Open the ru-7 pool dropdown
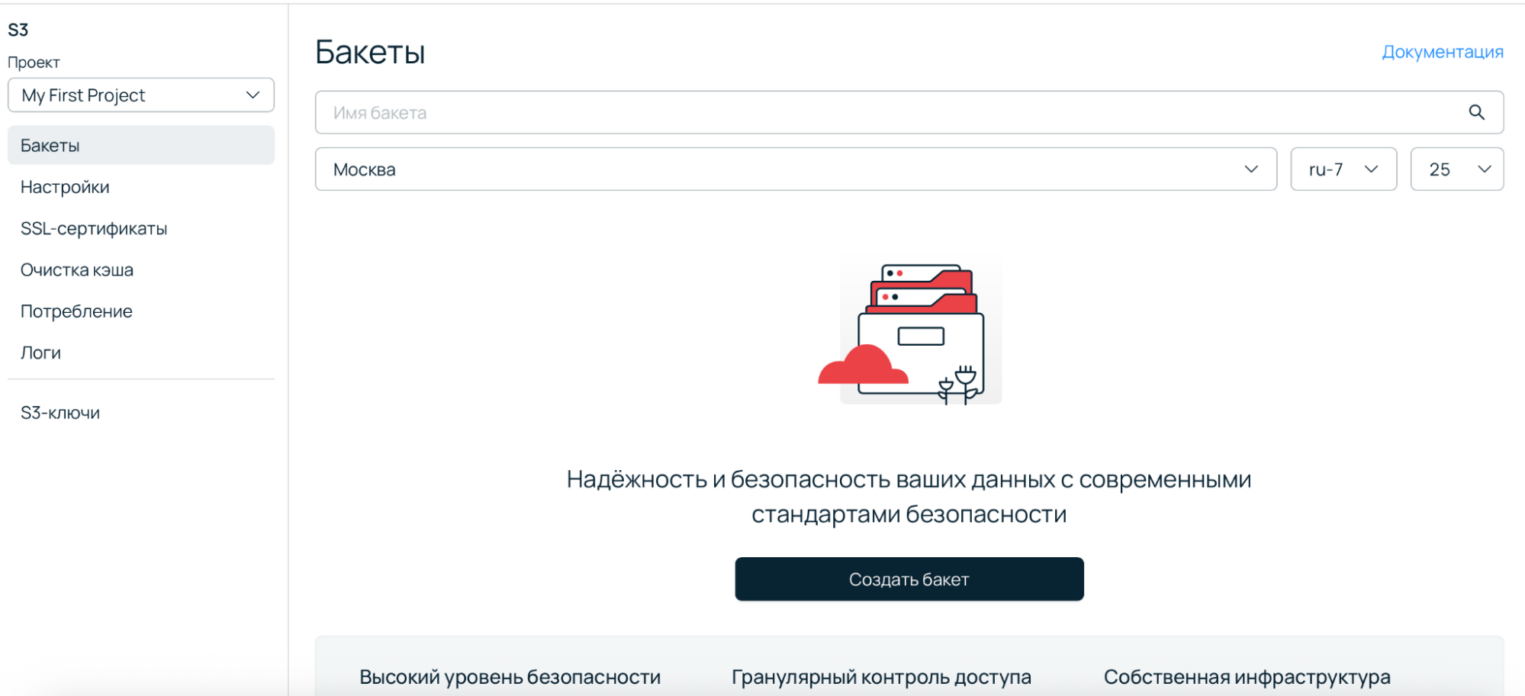Viewport: 1525px width, 696px height. coord(1343,169)
